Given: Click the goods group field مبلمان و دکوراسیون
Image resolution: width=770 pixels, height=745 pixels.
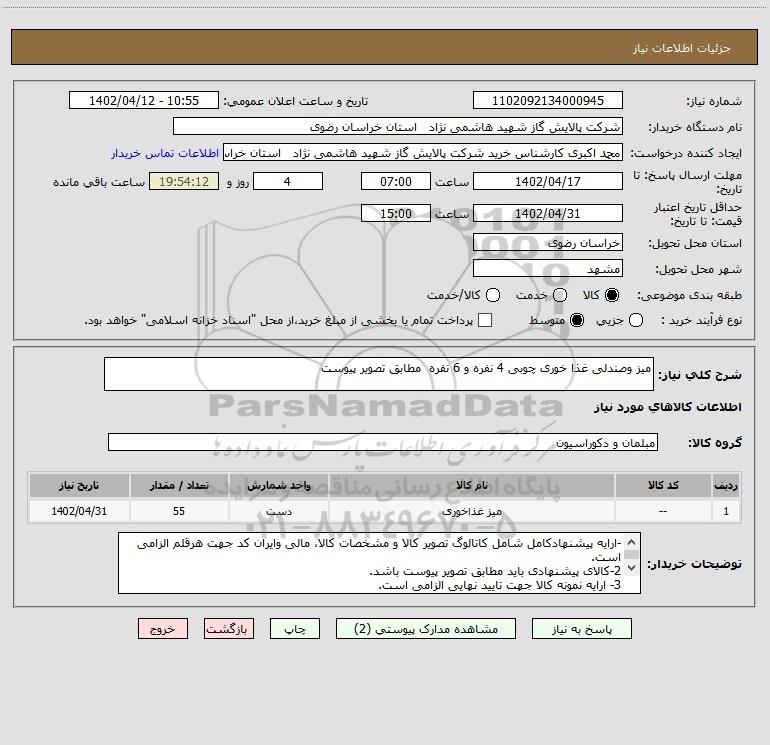Looking at the screenshot, I should (383, 442).
